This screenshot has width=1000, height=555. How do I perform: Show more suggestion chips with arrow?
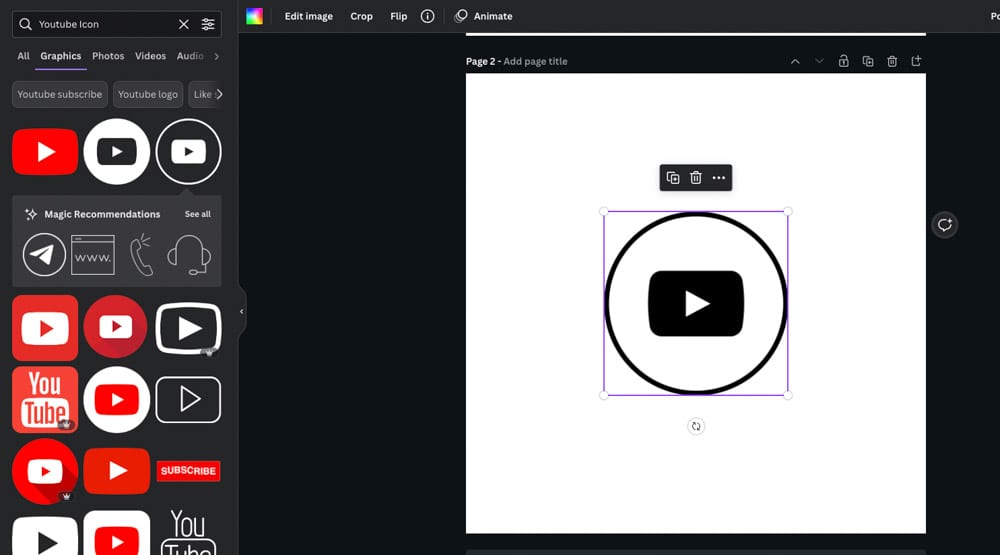[219, 94]
